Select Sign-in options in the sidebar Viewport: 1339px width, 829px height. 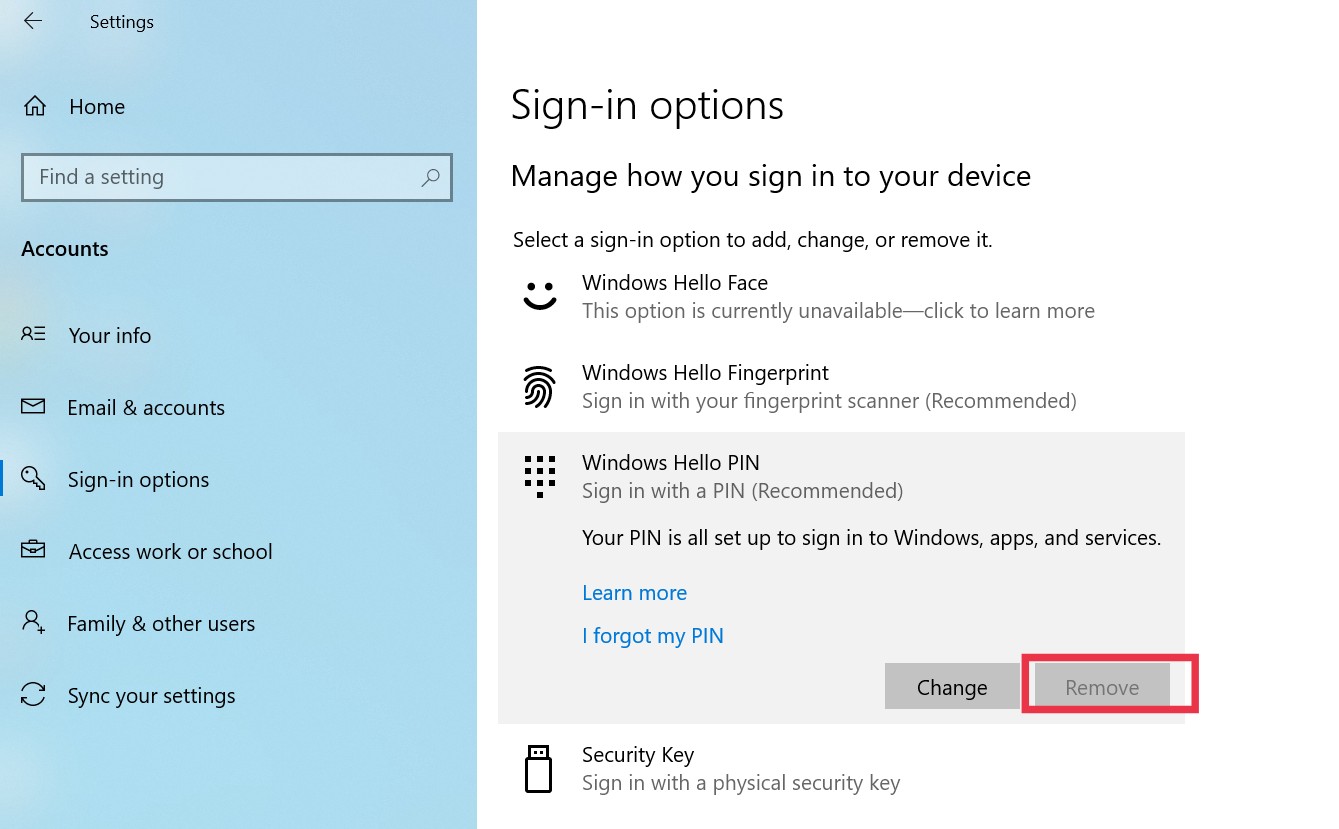(138, 479)
